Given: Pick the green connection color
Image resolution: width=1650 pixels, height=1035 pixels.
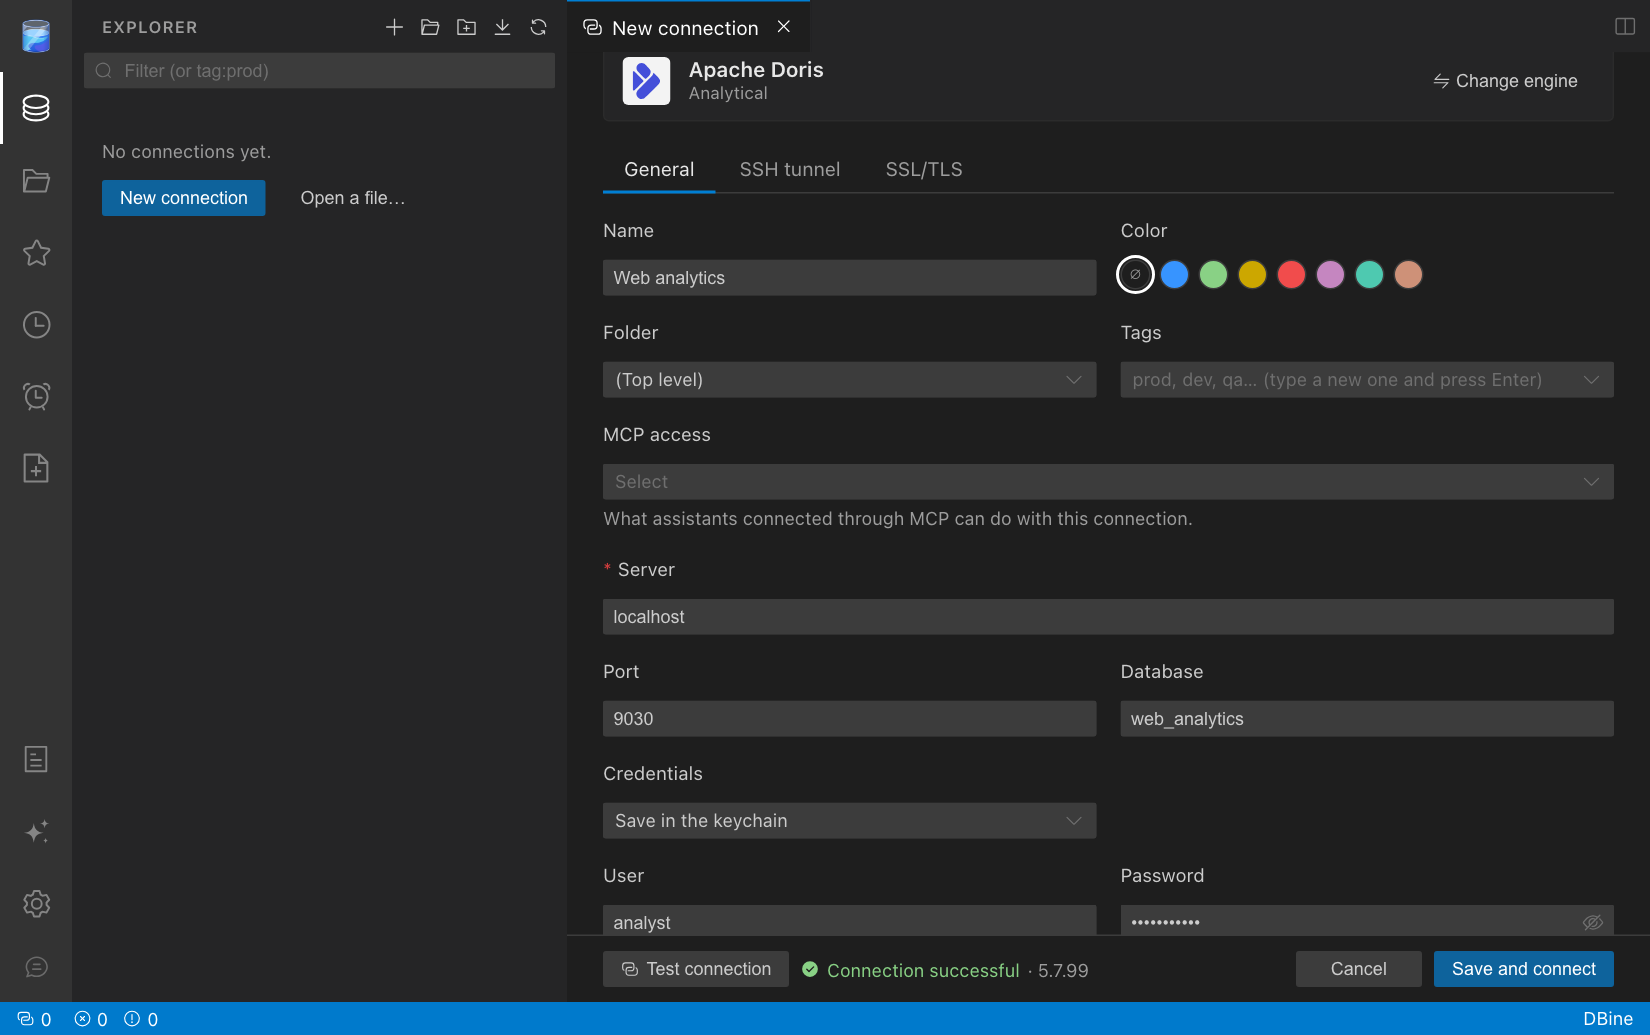Looking at the screenshot, I should (1213, 274).
